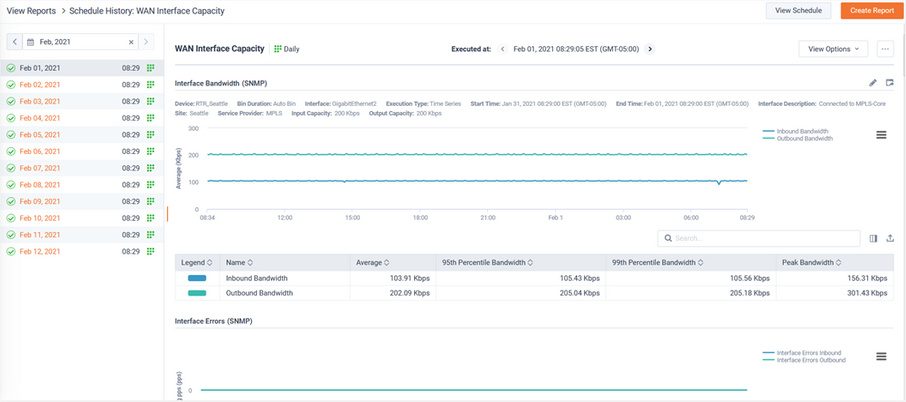Click the View Schedule button
This screenshot has height=402, width=906.
pos(799,10)
